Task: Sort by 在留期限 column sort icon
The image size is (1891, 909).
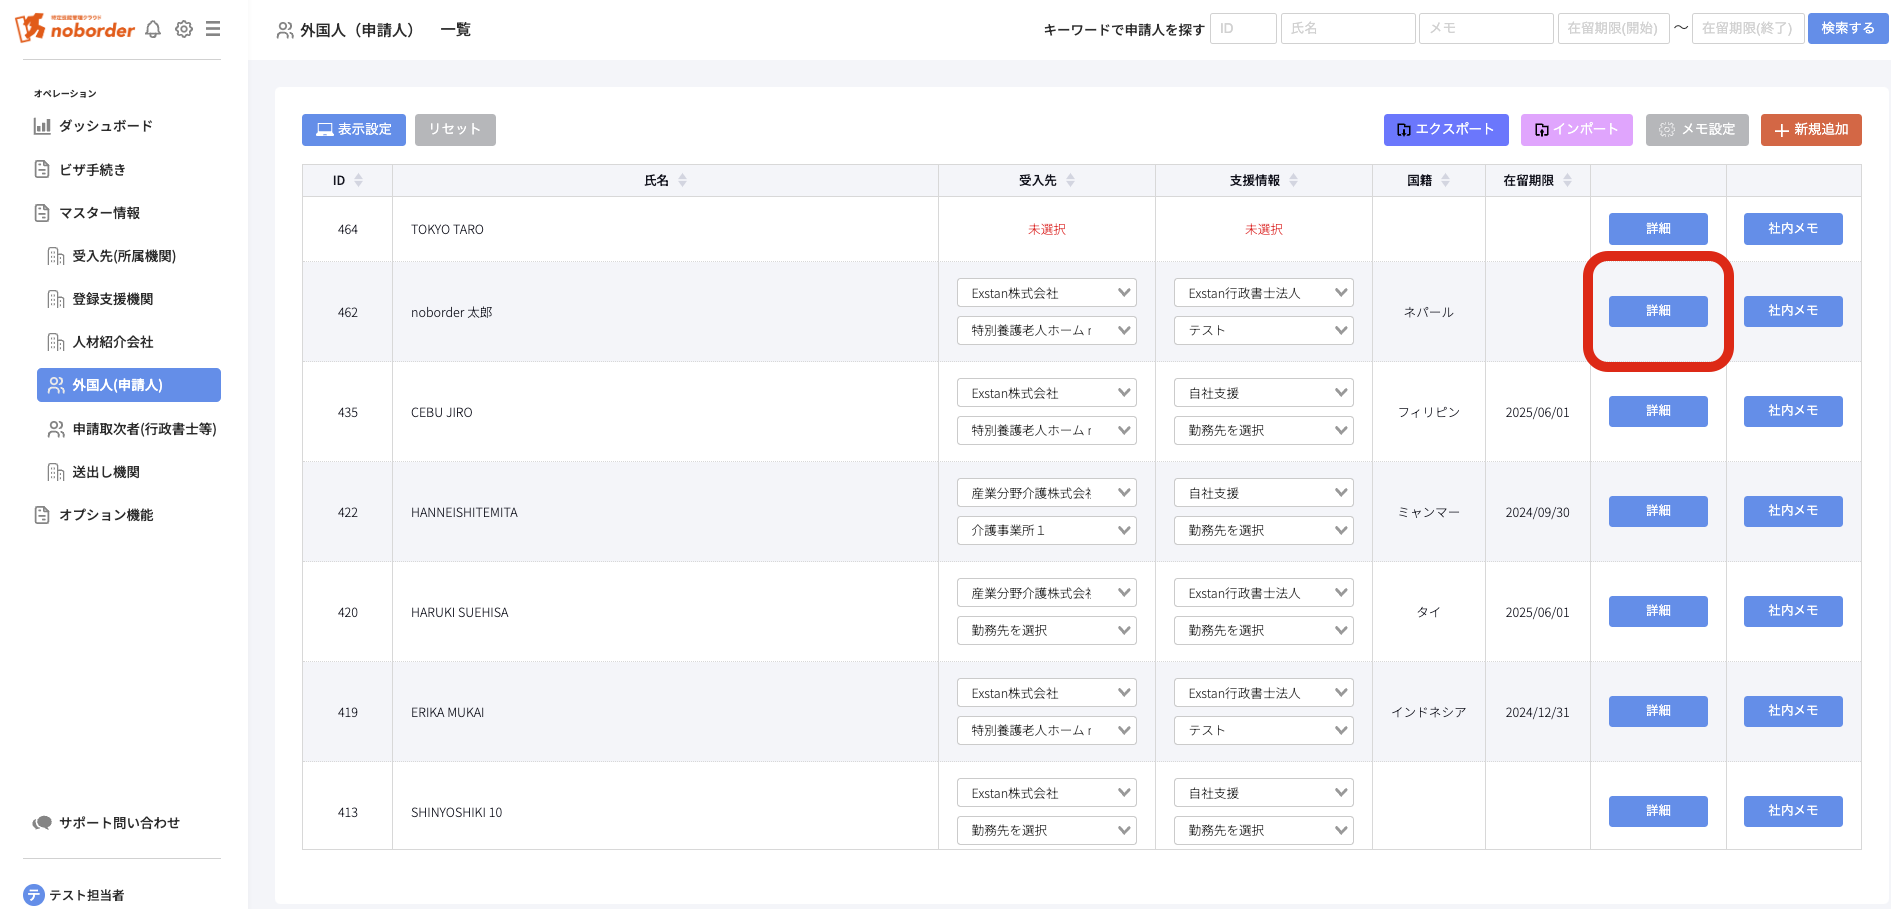Action: coord(1567,180)
